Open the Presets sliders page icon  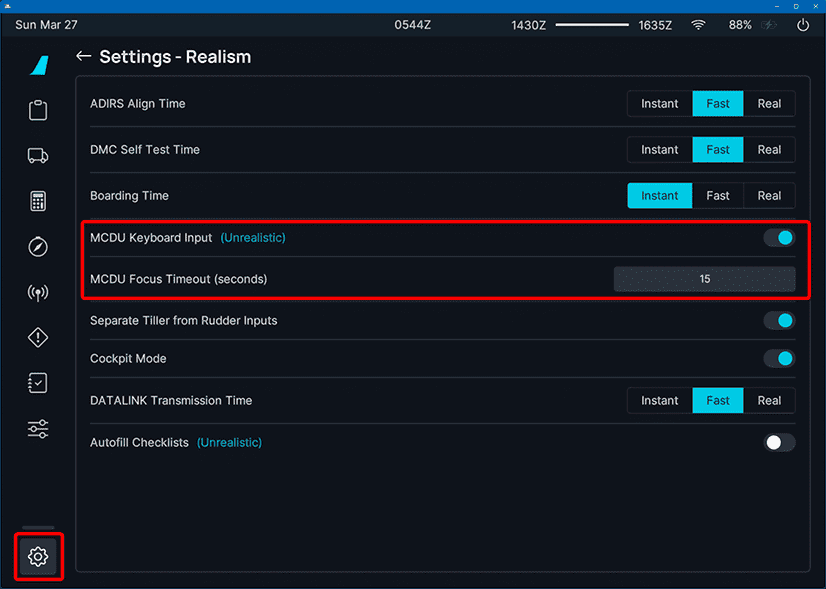(38, 429)
